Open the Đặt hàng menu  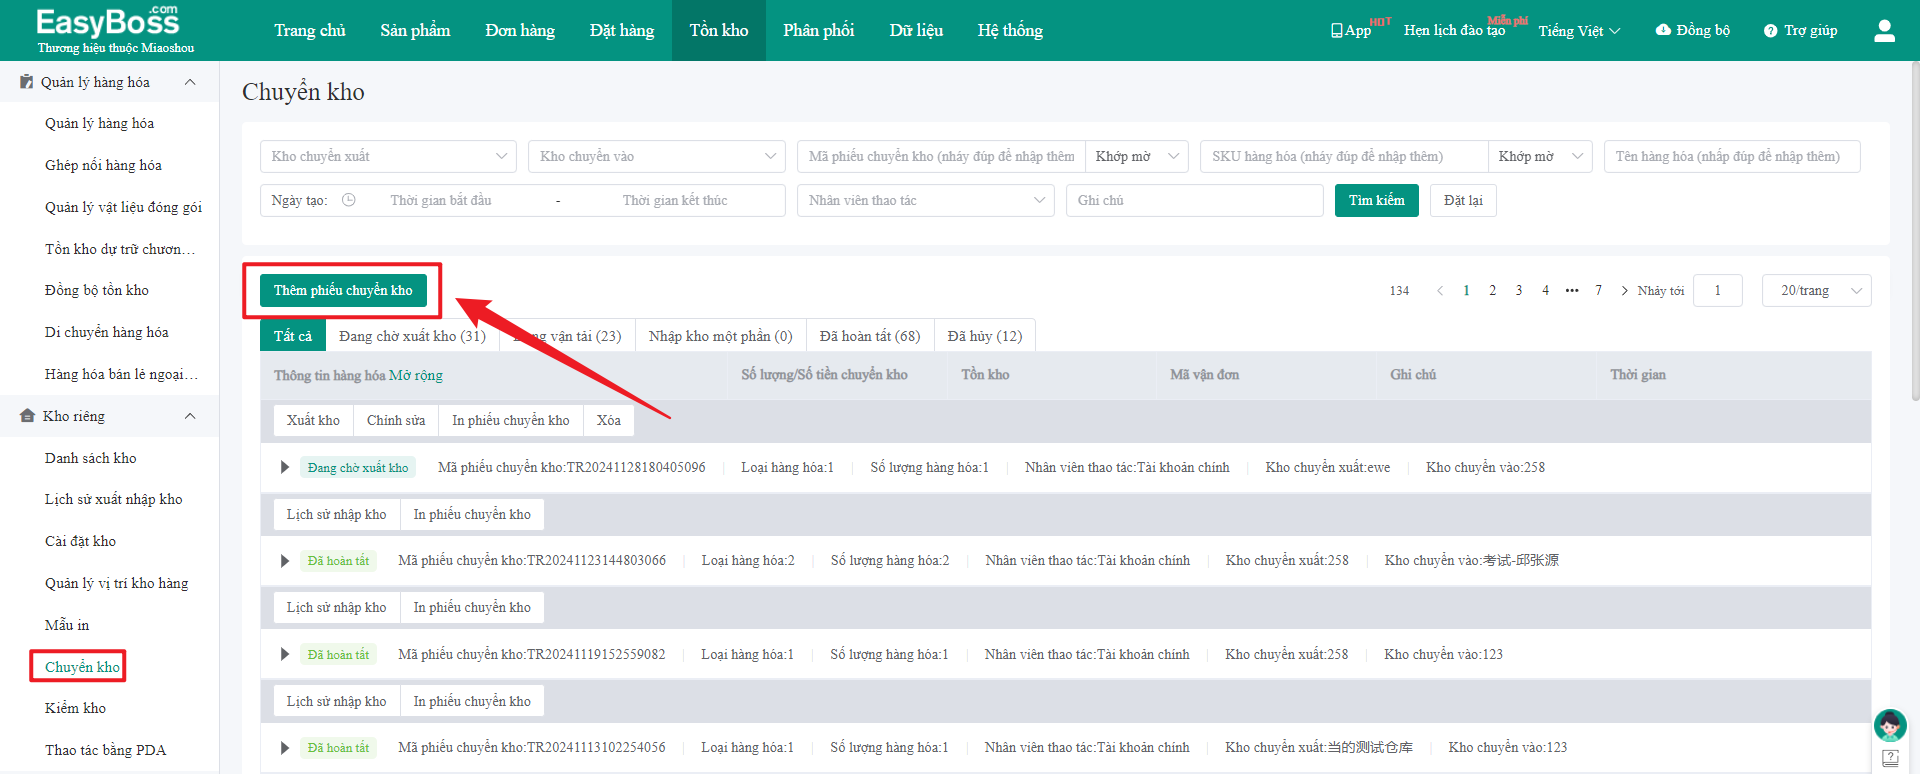[x=622, y=31]
